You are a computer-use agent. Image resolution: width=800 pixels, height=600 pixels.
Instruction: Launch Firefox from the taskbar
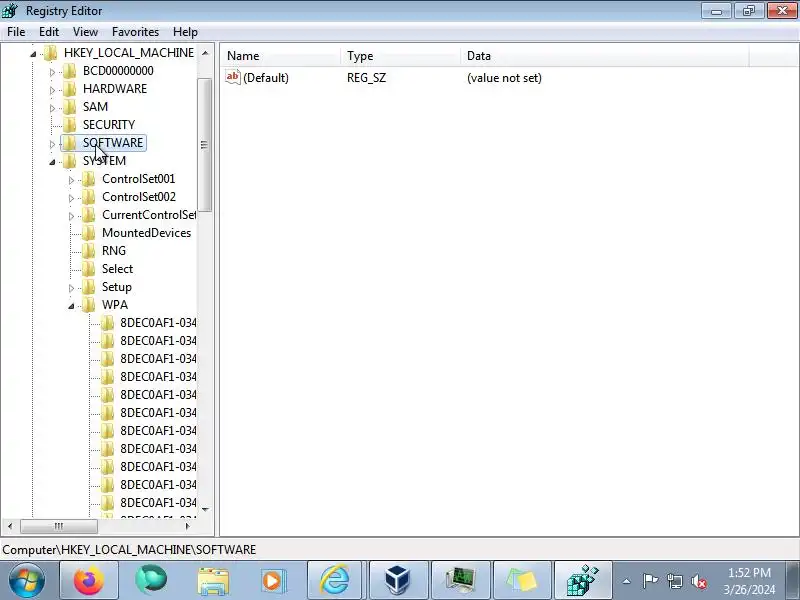tap(89, 580)
